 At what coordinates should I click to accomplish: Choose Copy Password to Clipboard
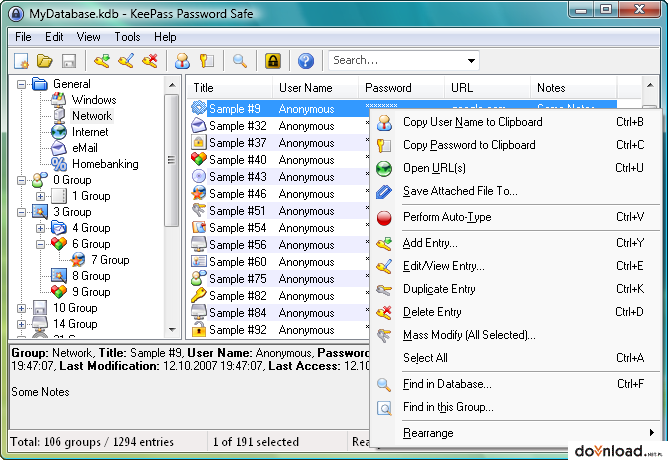pos(515,145)
